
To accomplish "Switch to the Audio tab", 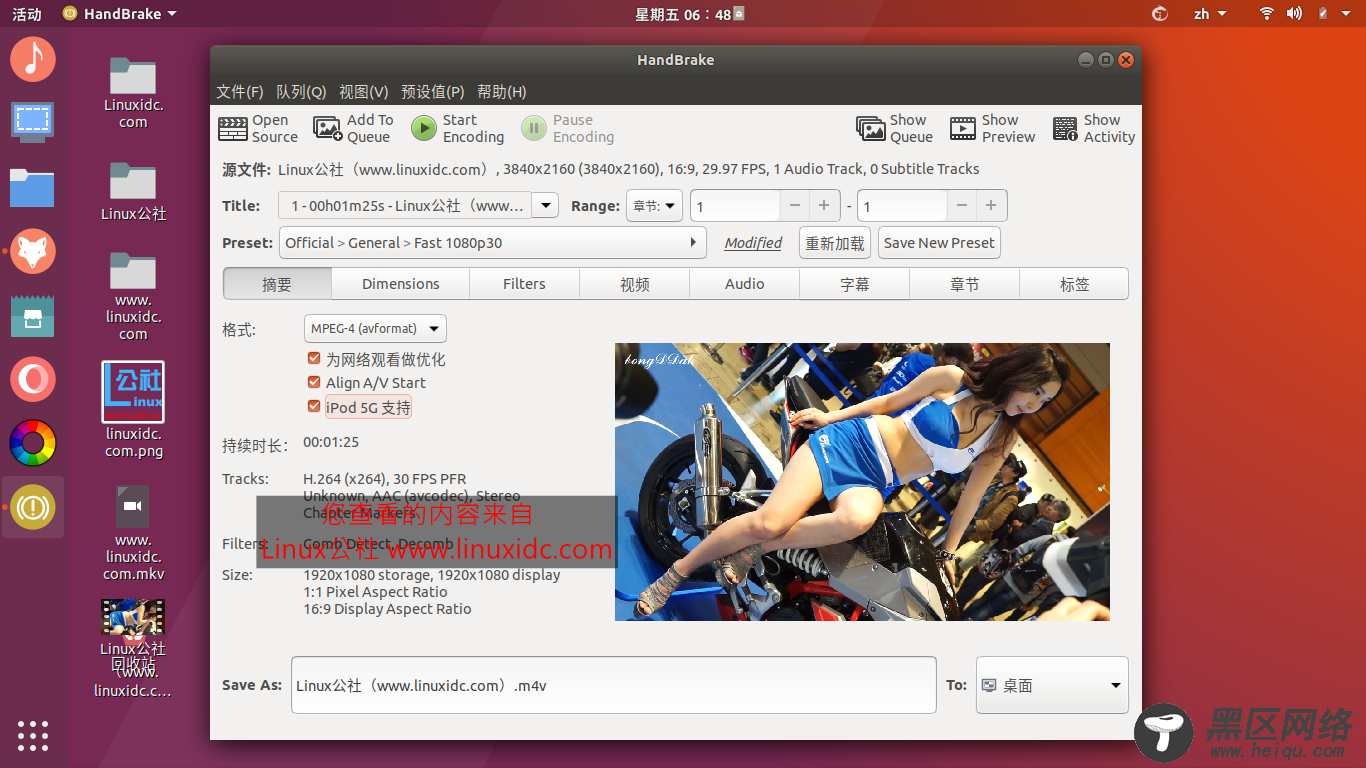I will 745,284.
